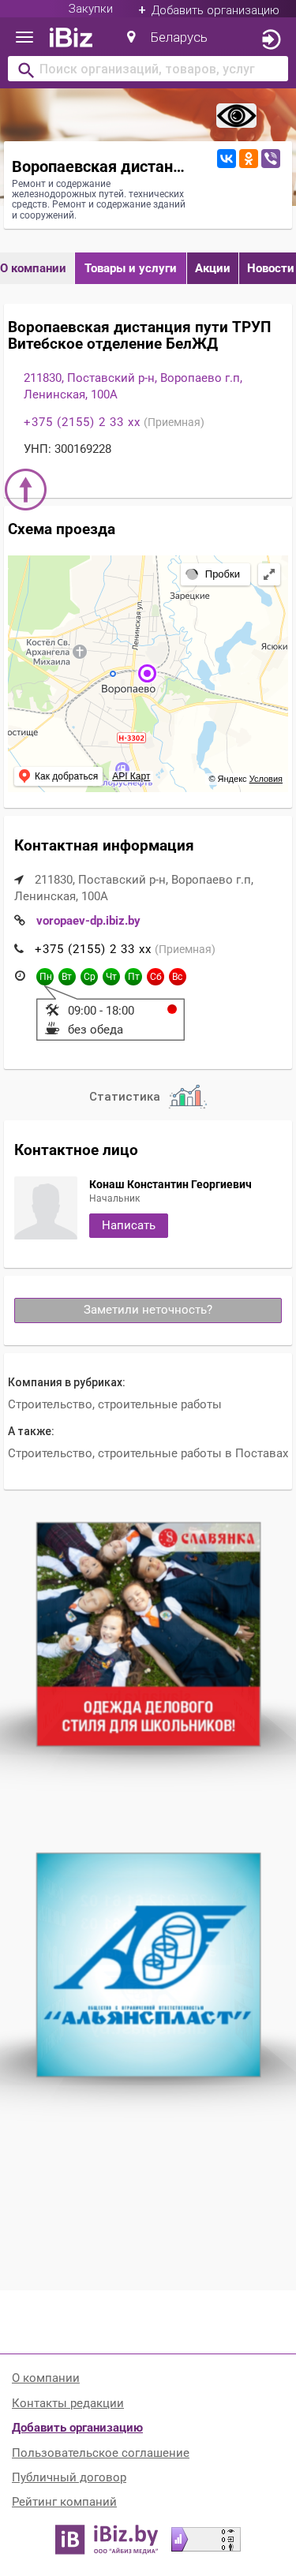
Task: Select the Сб weekday circle
Action: coord(155,977)
